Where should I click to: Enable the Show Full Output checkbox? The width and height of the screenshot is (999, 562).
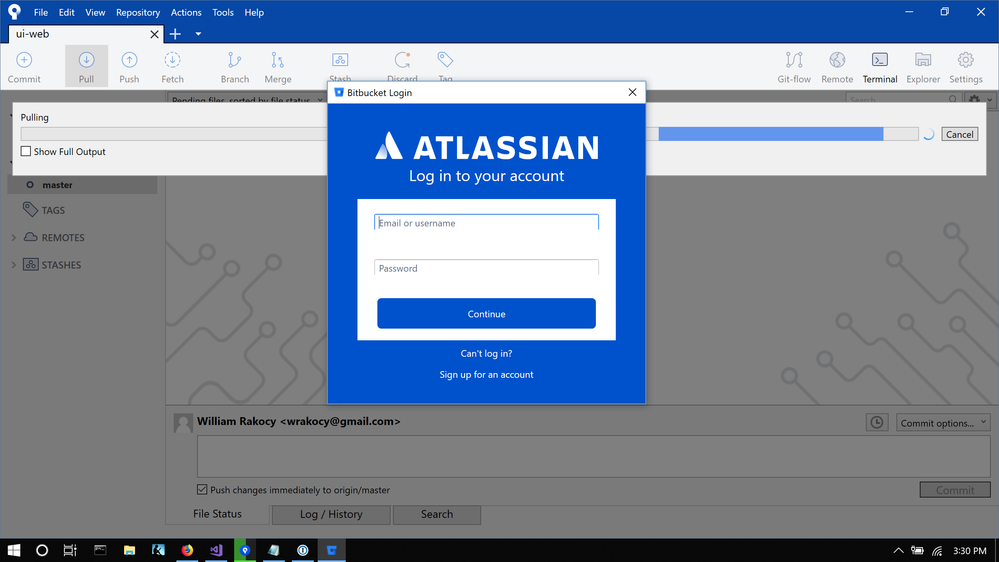pos(25,151)
